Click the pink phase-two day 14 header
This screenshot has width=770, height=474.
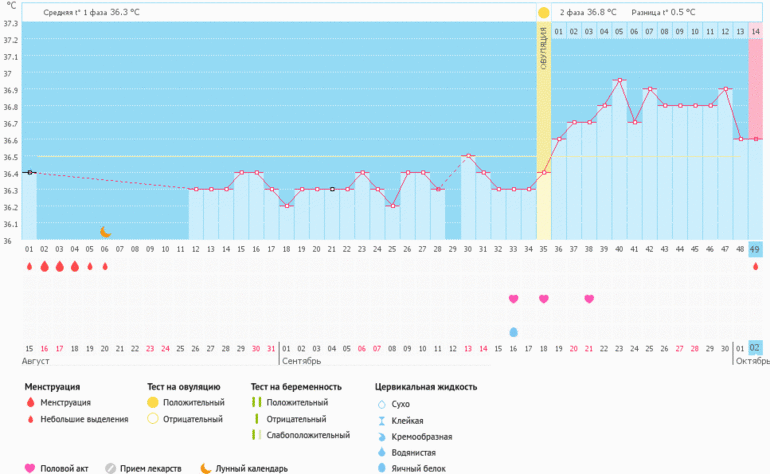[x=755, y=32]
